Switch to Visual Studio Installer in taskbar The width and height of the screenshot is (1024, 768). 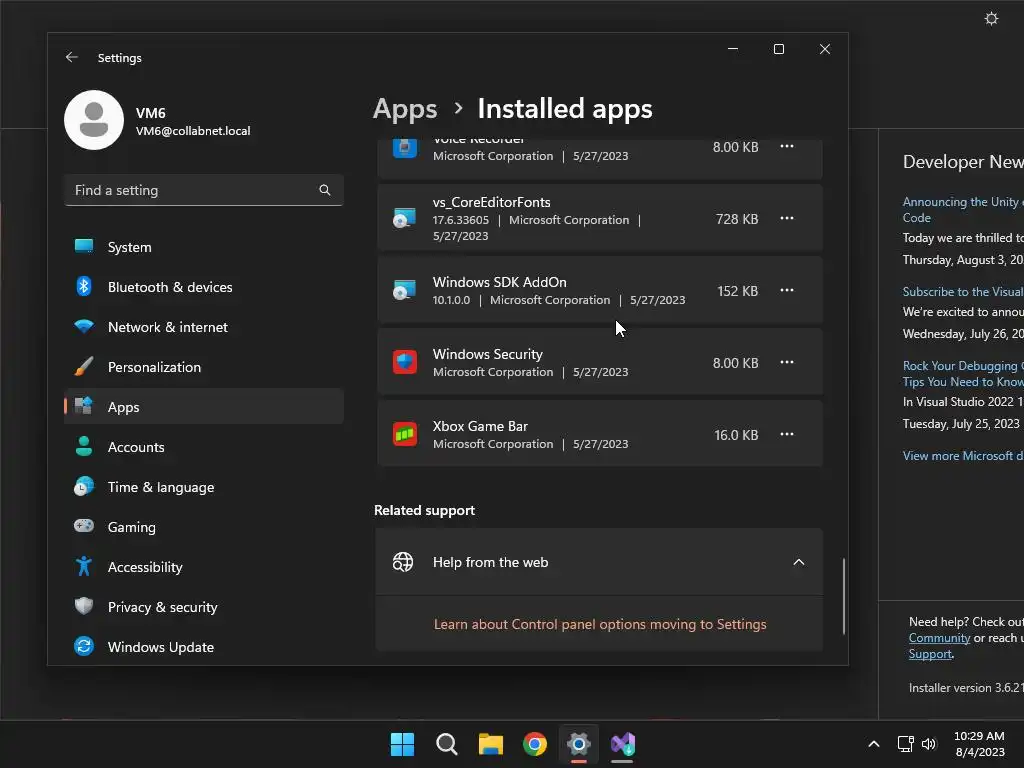[622, 744]
